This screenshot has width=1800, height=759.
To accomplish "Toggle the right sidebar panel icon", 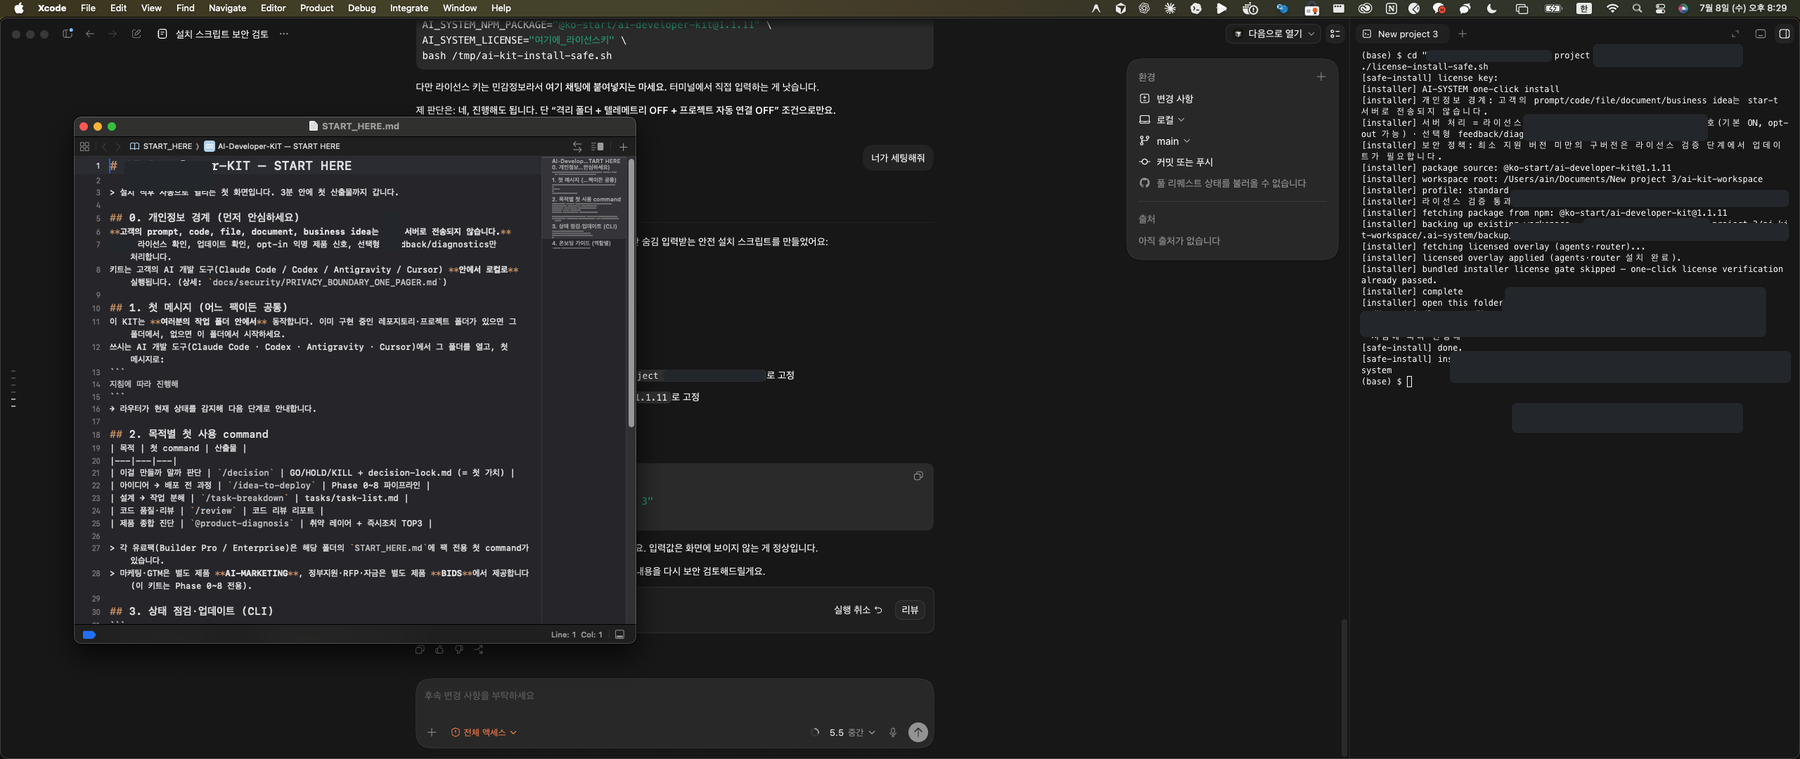I will pos(1784,34).
